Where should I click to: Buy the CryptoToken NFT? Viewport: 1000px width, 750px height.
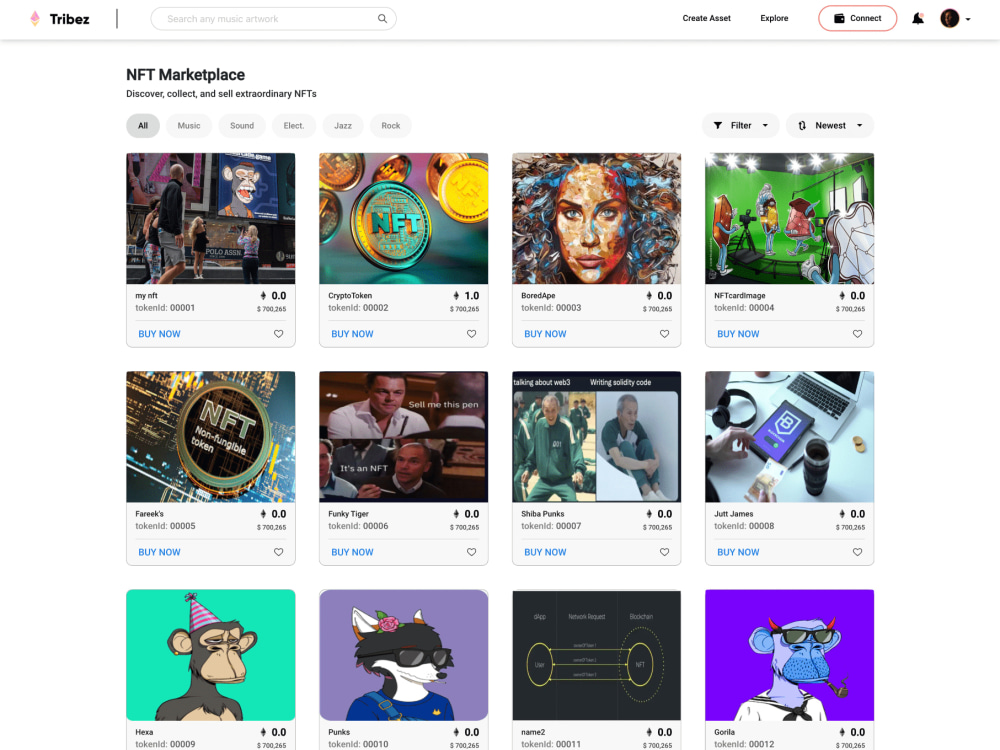[352, 334]
